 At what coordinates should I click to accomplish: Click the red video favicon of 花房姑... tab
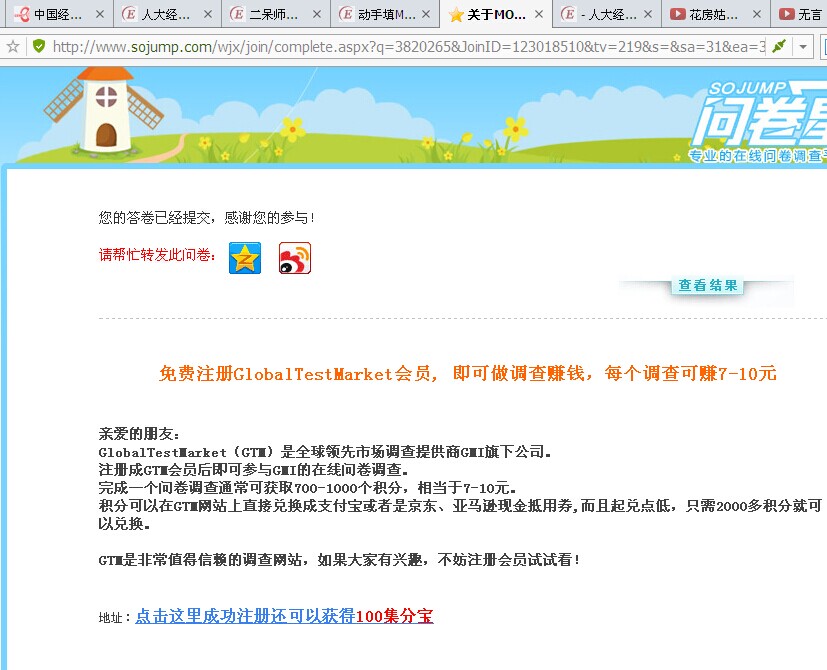677,14
